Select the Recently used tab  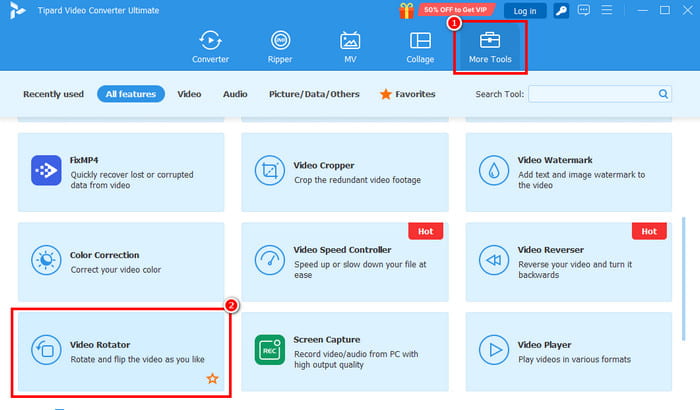pyautogui.click(x=54, y=94)
